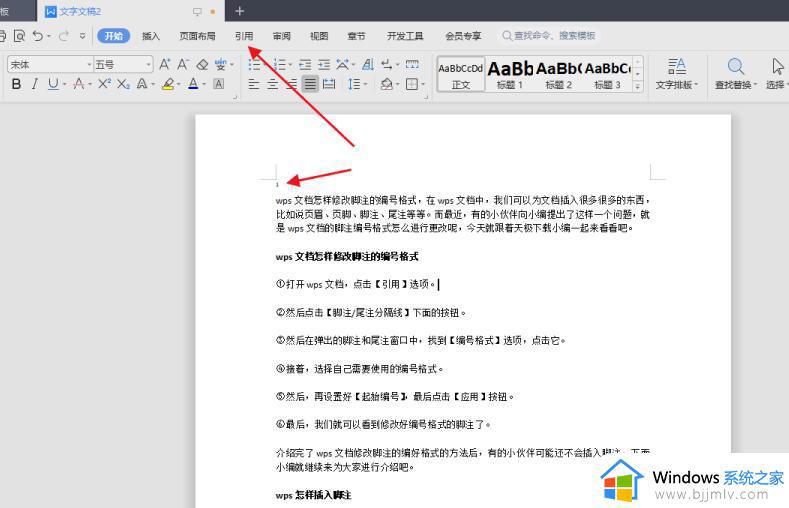789x508 pixels.
Task: Toggle subscript formatting
Action: pyautogui.click(x=123, y=84)
